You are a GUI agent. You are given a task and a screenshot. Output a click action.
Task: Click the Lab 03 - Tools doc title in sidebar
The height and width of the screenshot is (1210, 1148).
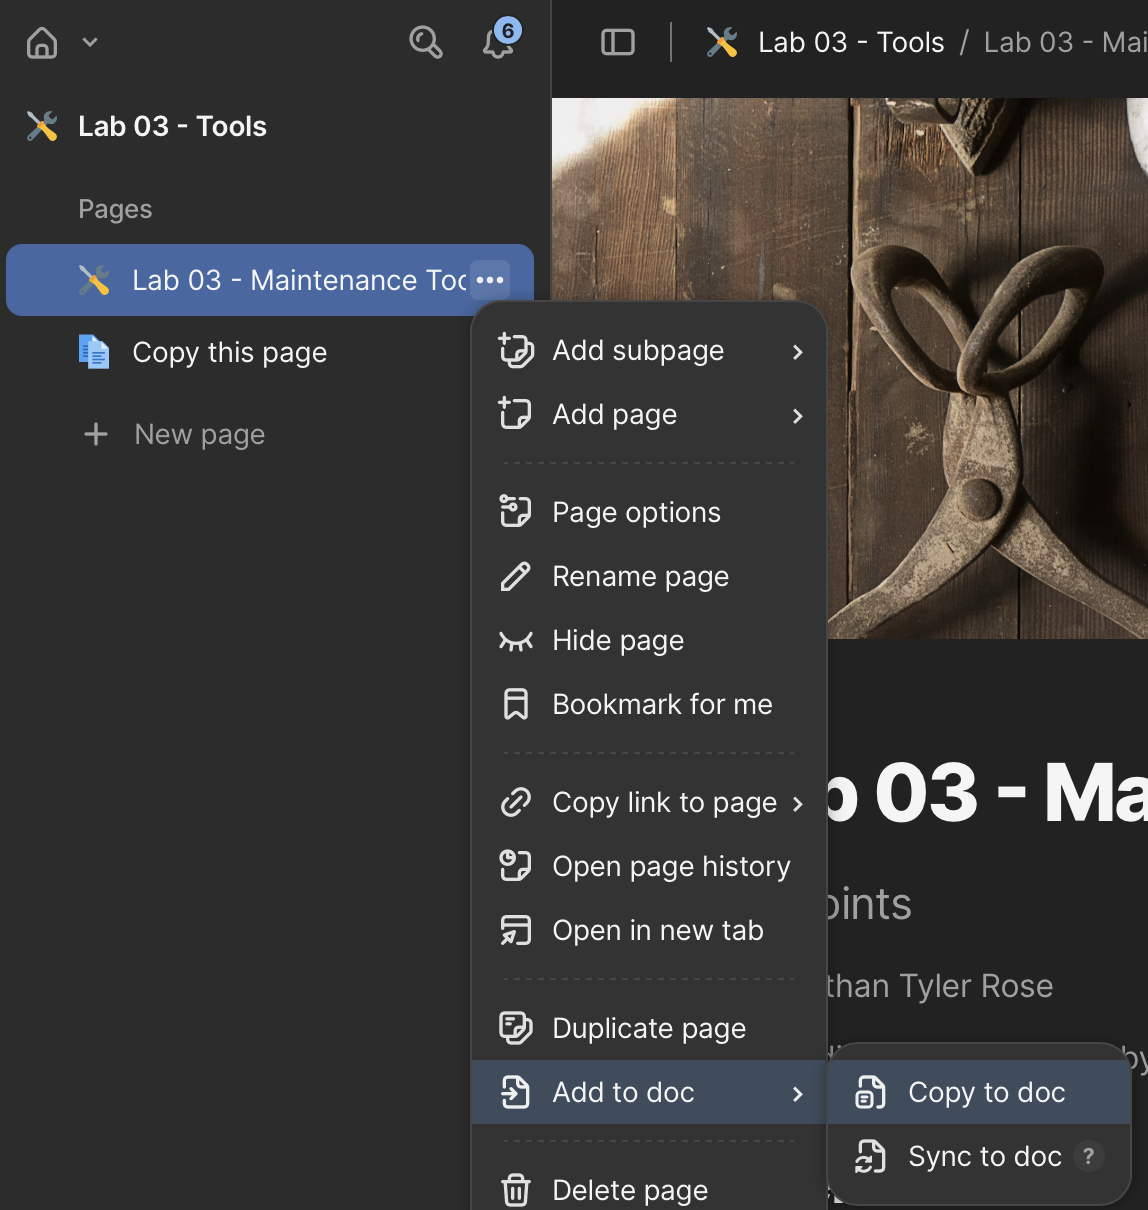click(x=173, y=126)
